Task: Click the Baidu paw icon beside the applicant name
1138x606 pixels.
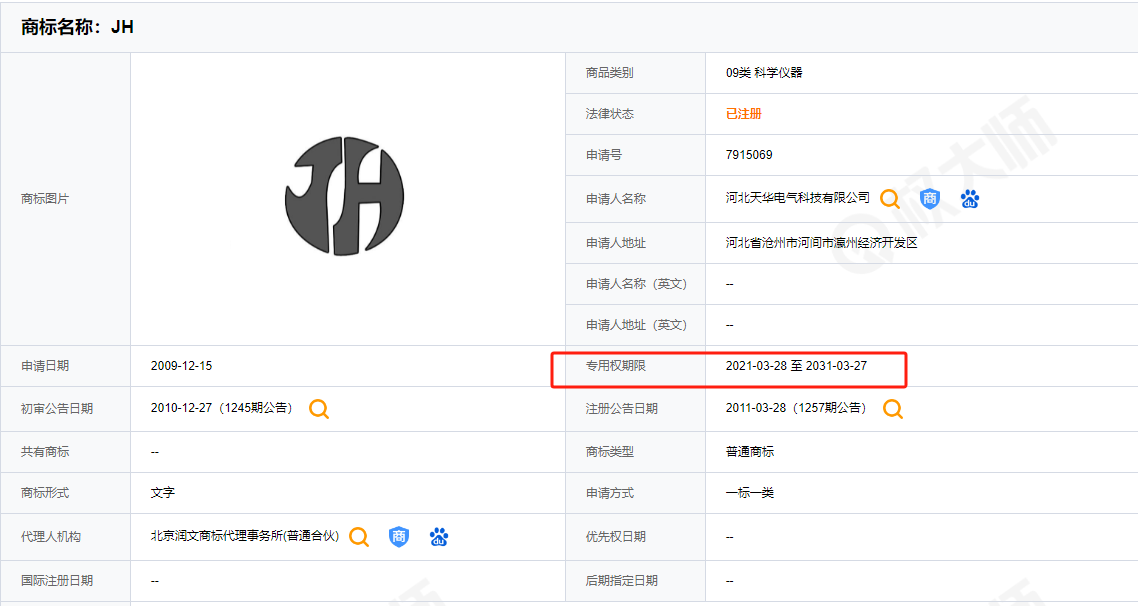Action: click(969, 199)
